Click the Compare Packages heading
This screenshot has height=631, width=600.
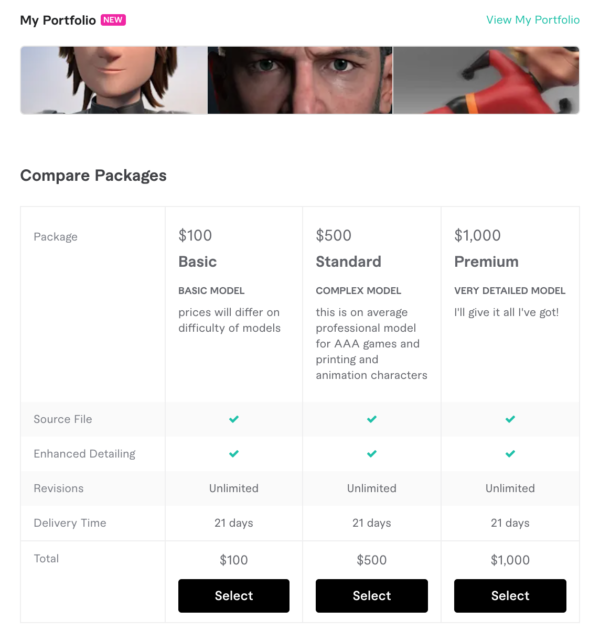[93, 175]
